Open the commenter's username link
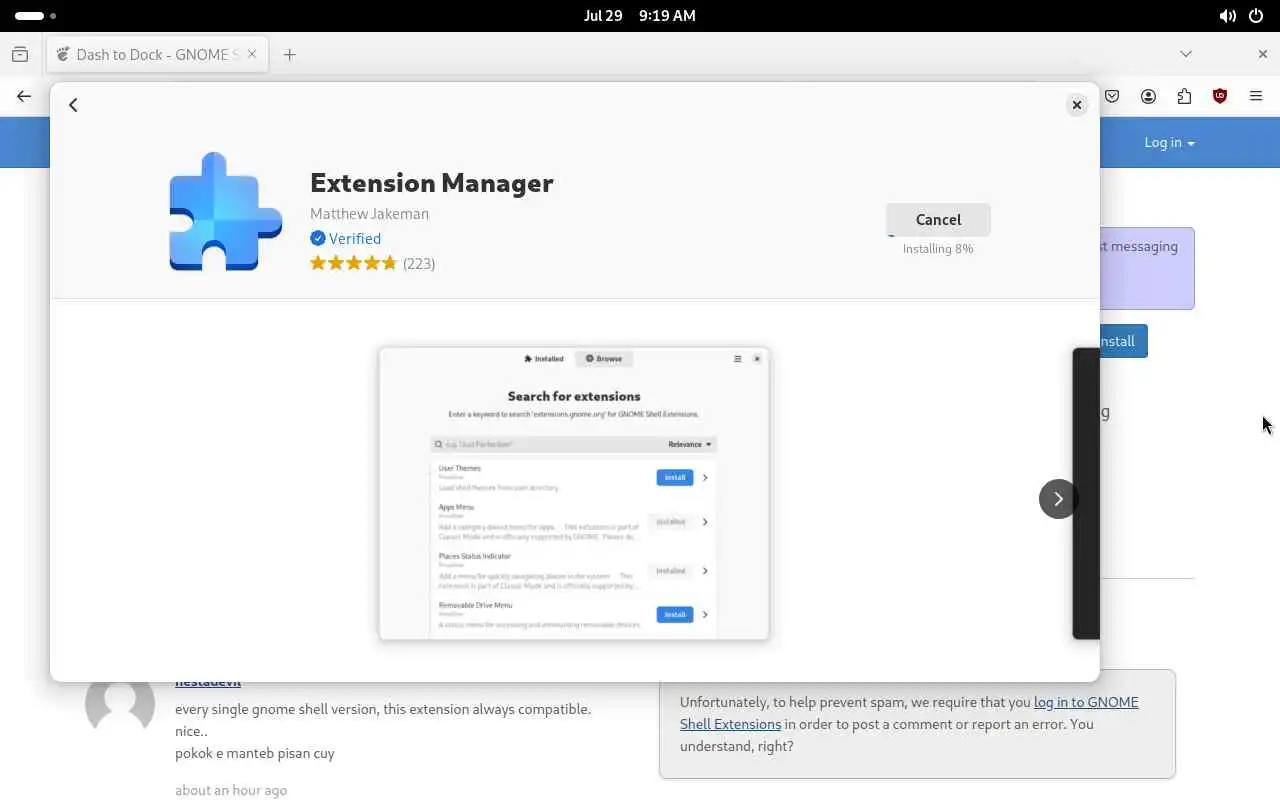 pyautogui.click(x=208, y=682)
